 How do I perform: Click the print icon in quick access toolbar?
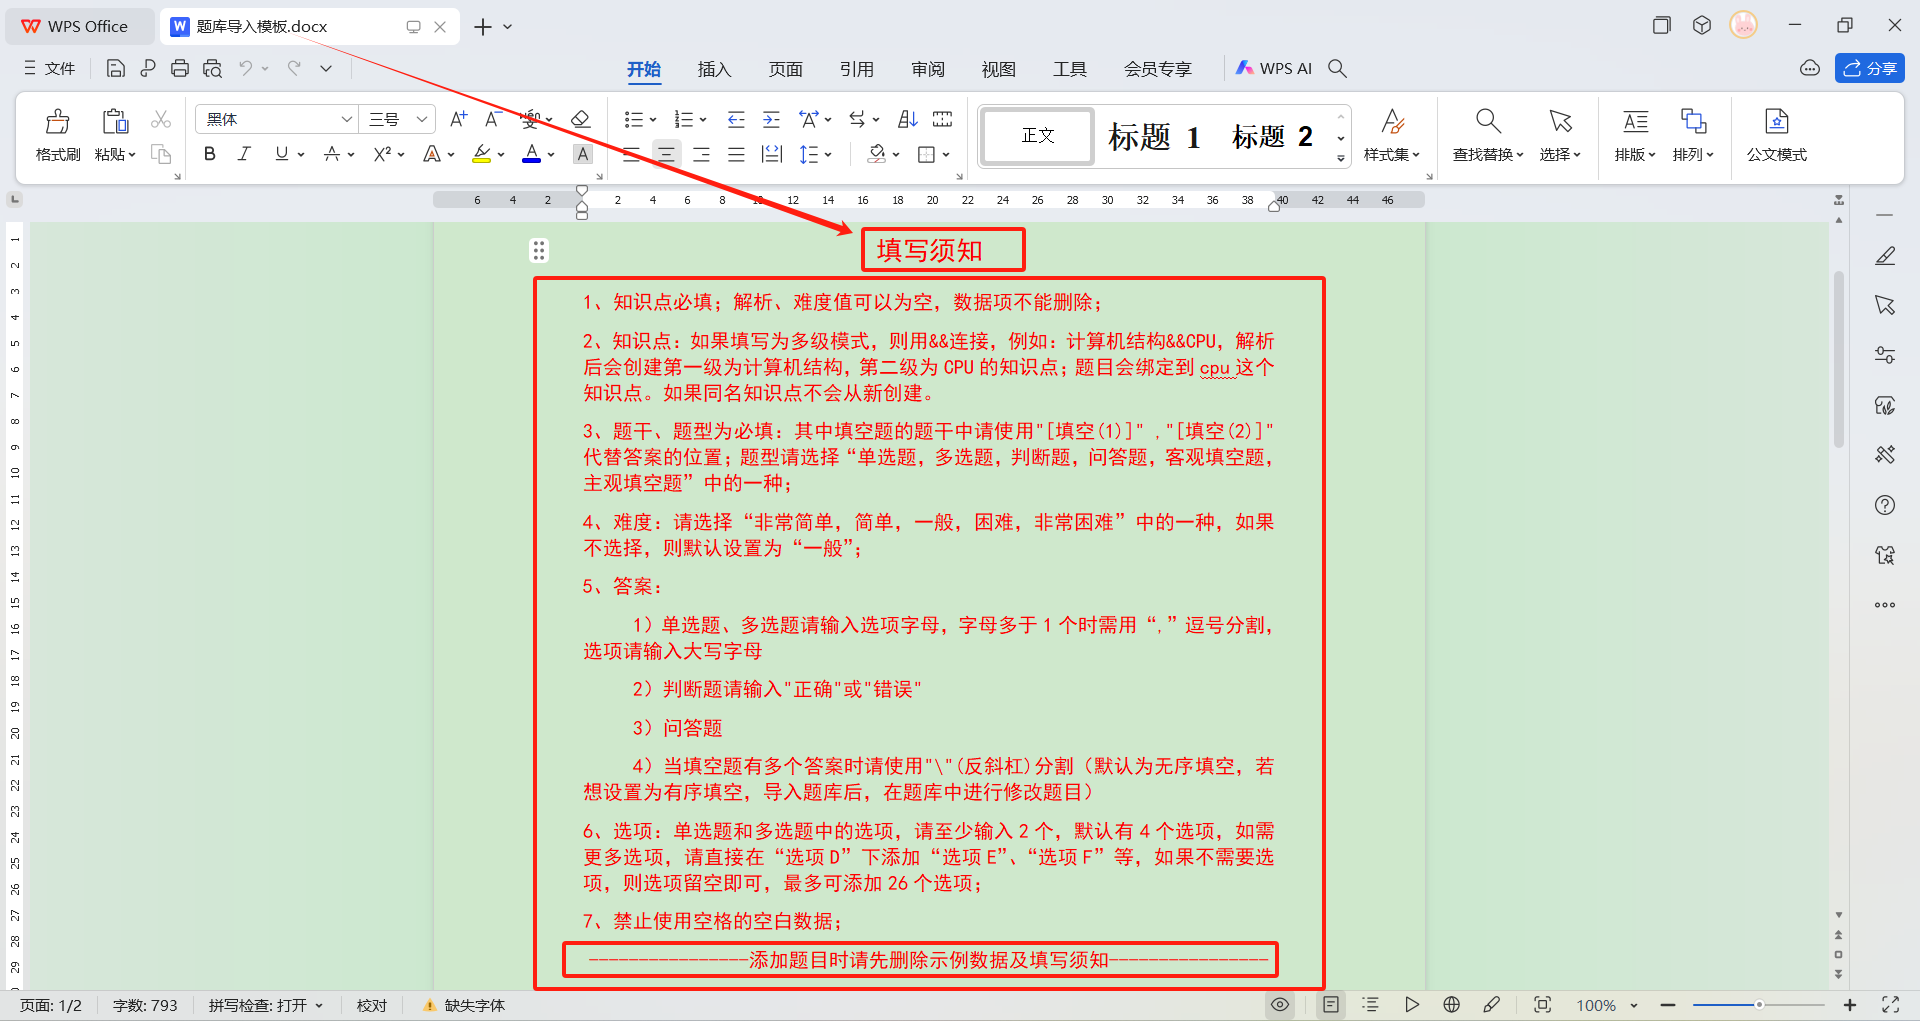pos(180,68)
